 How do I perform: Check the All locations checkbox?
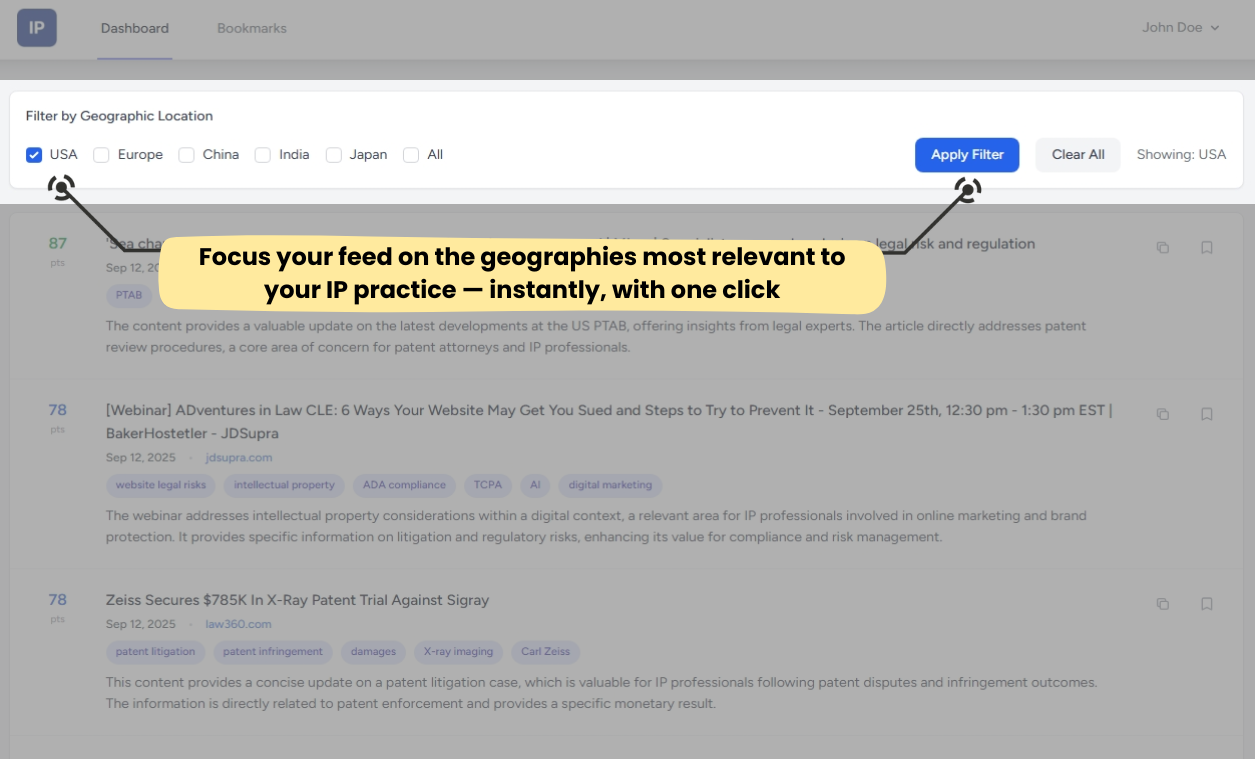411,155
